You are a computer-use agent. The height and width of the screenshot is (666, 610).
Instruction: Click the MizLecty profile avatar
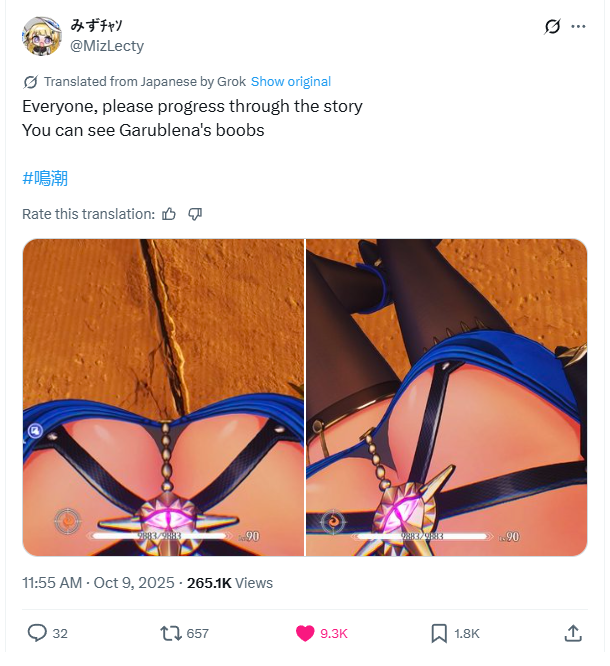42,36
